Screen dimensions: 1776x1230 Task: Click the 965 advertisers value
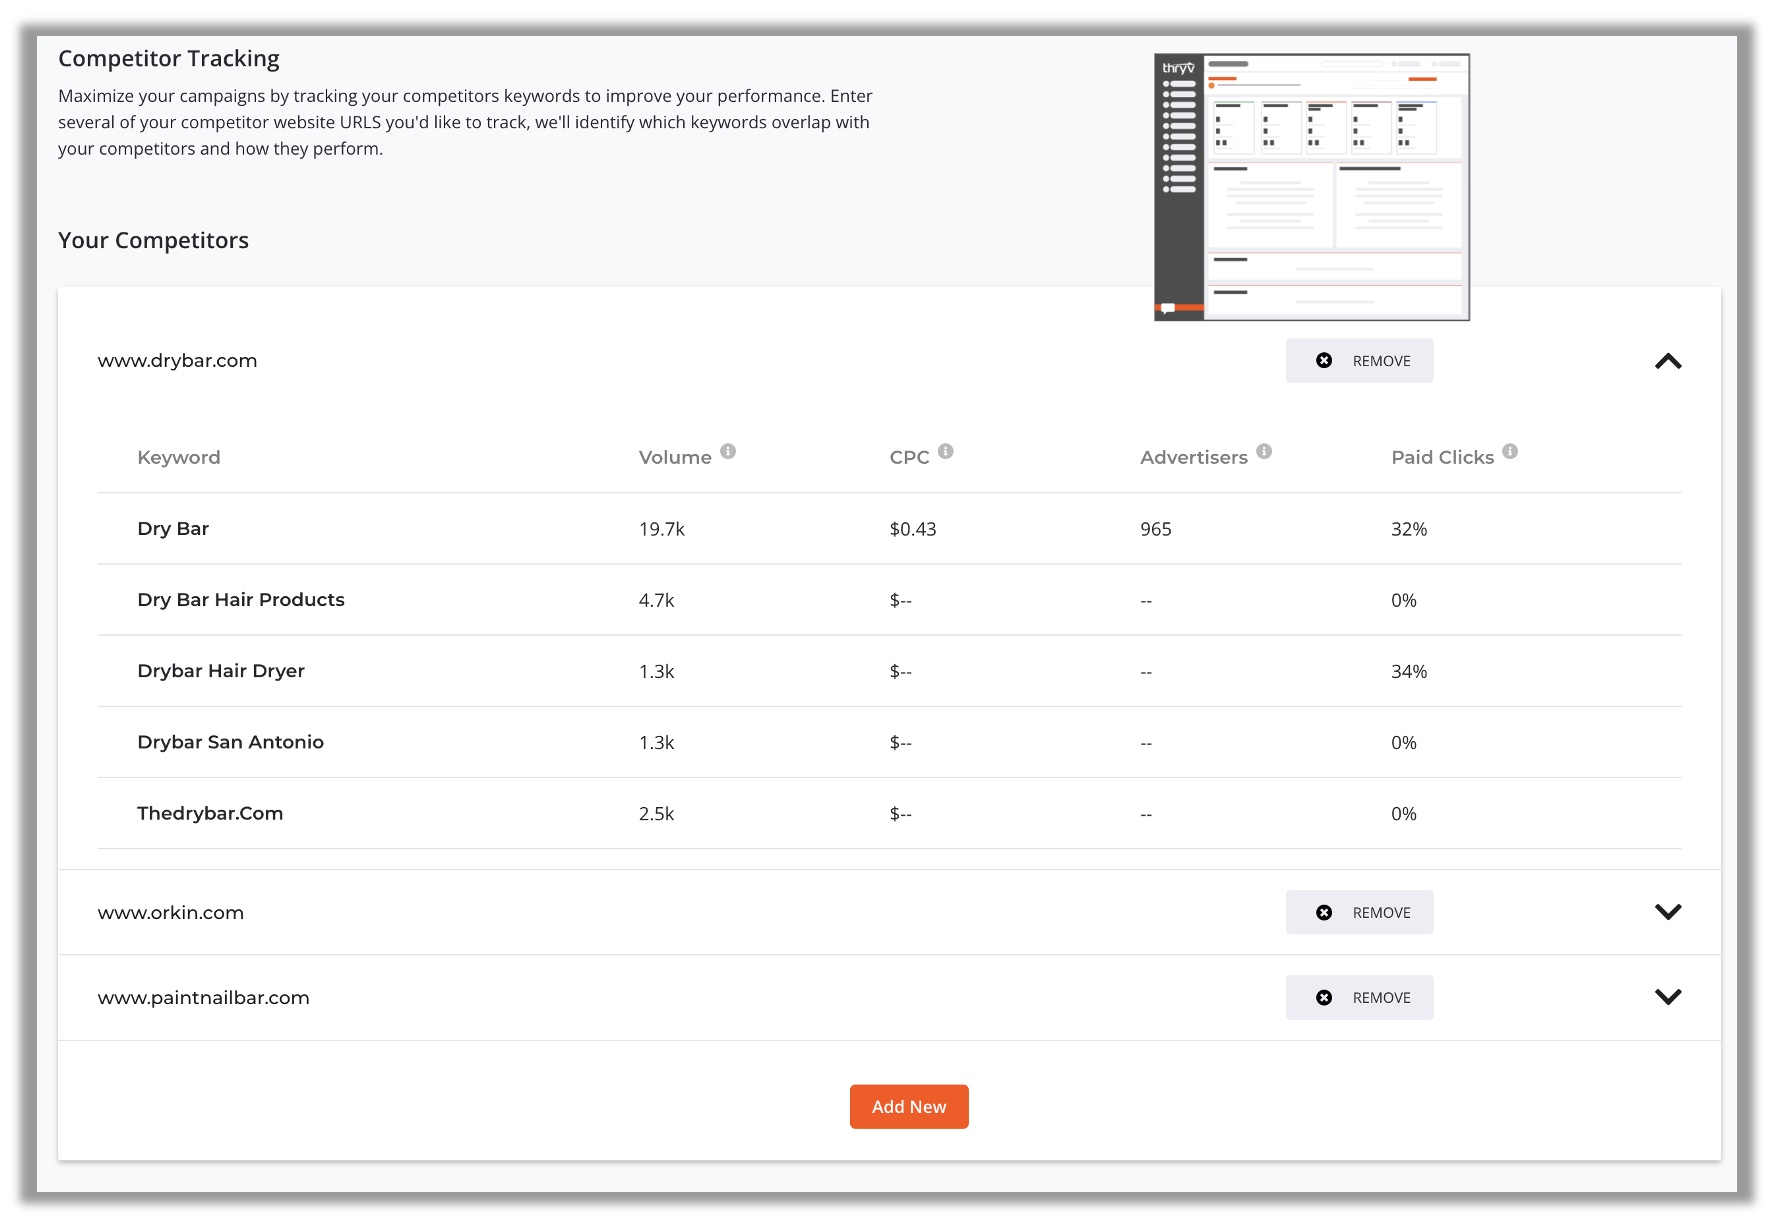pyautogui.click(x=1156, y=529)
